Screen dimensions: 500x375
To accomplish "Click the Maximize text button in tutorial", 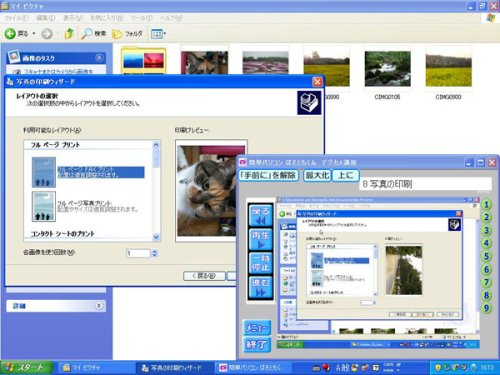I will [x=317, y=175].
